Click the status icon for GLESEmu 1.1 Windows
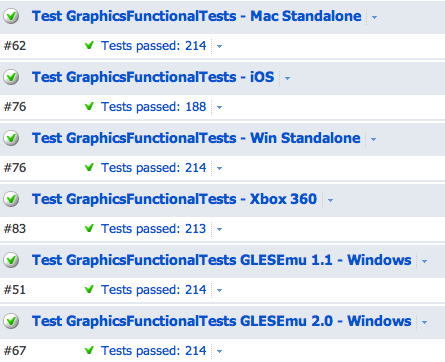The width and height of the screenshot is (445, 362). pyautogui.click(x=11, y=260)
